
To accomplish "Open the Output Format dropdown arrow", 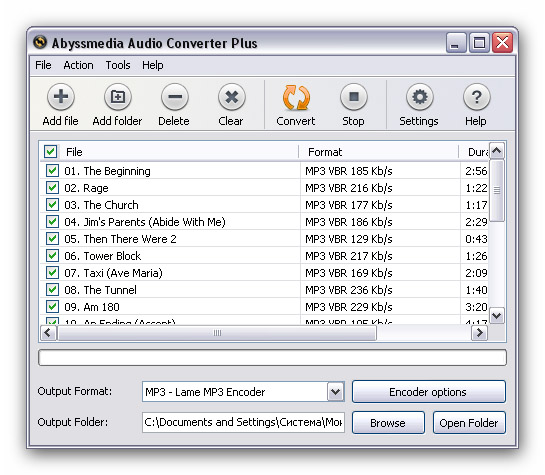I will pyautogui.click(x=335, y=392).
